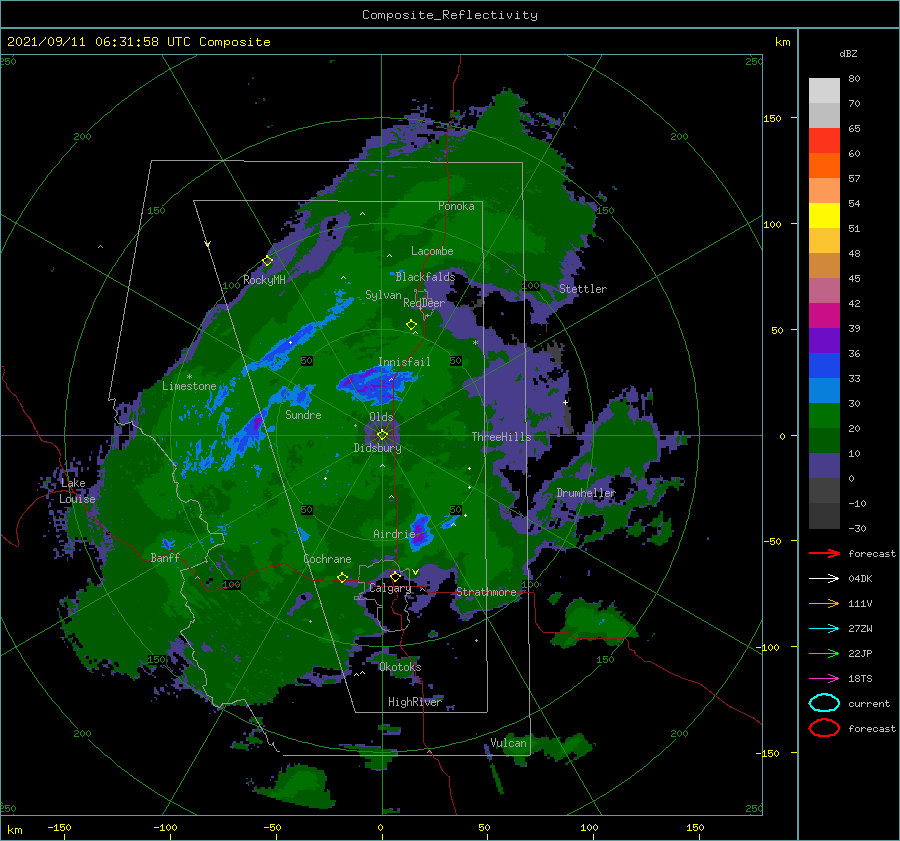
Task: Select the light gray 80 dBZ swatch
Action: 824,90
